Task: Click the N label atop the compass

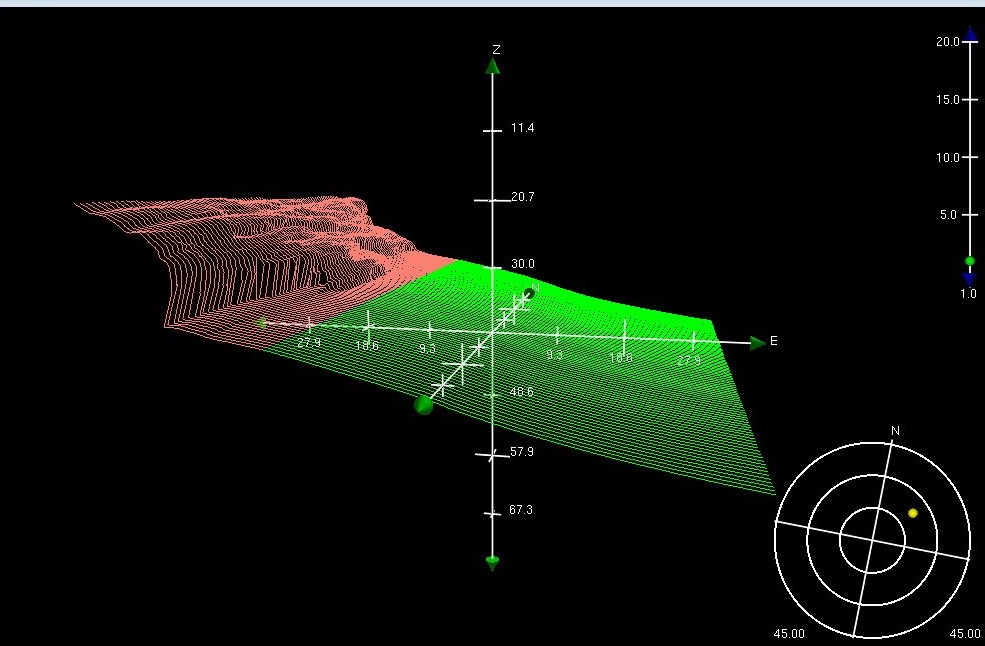Action: pyautogui.click(x=895, y=431)
